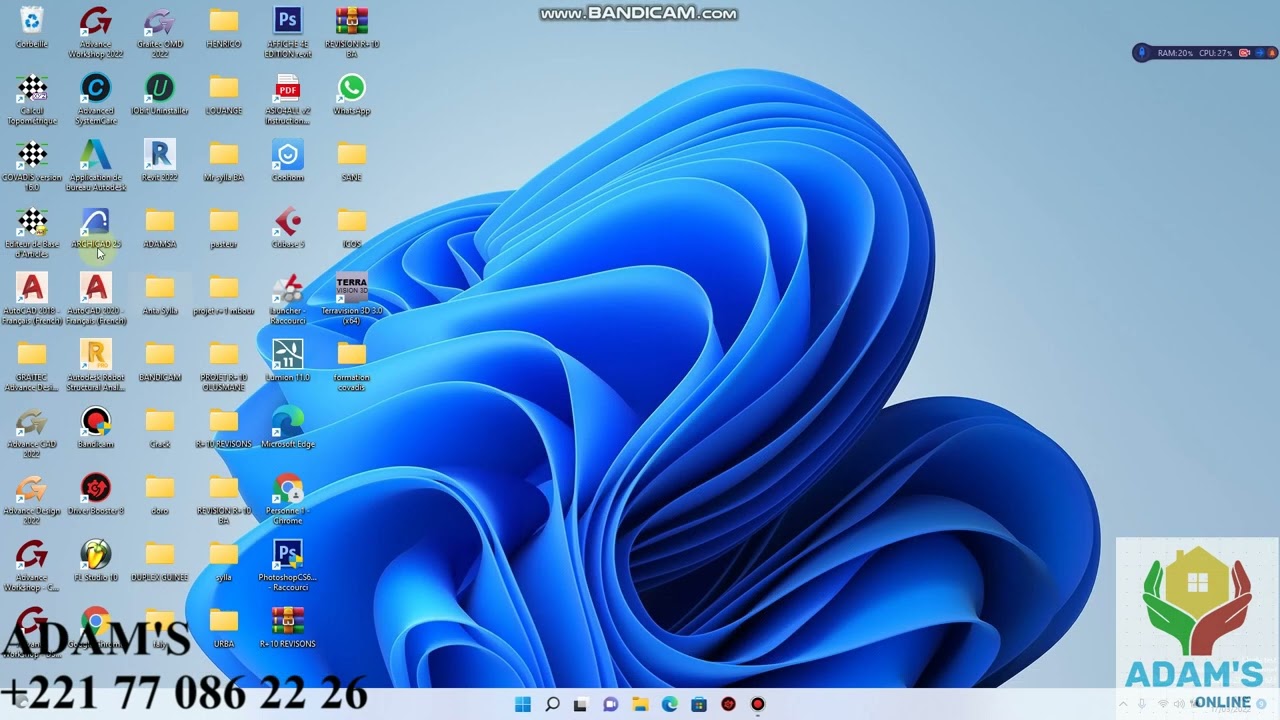The height and width of the screenshot is (720, 1280).
Task: Open the R+10 REVISONS folder
Action: click(x=224, y=429)
